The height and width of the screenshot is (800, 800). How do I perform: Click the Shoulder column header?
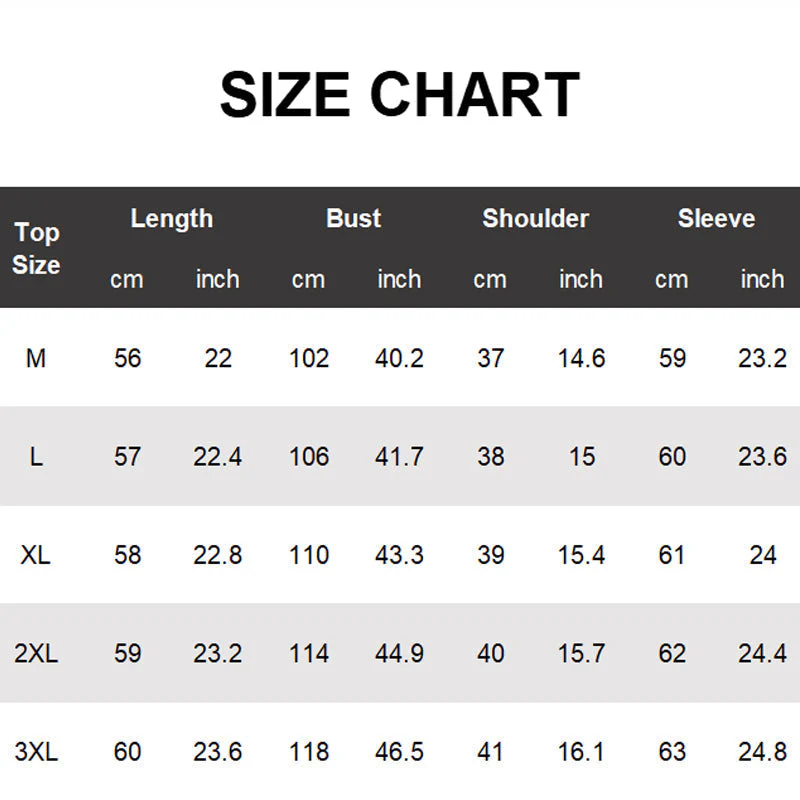click(x=535, y=218)
